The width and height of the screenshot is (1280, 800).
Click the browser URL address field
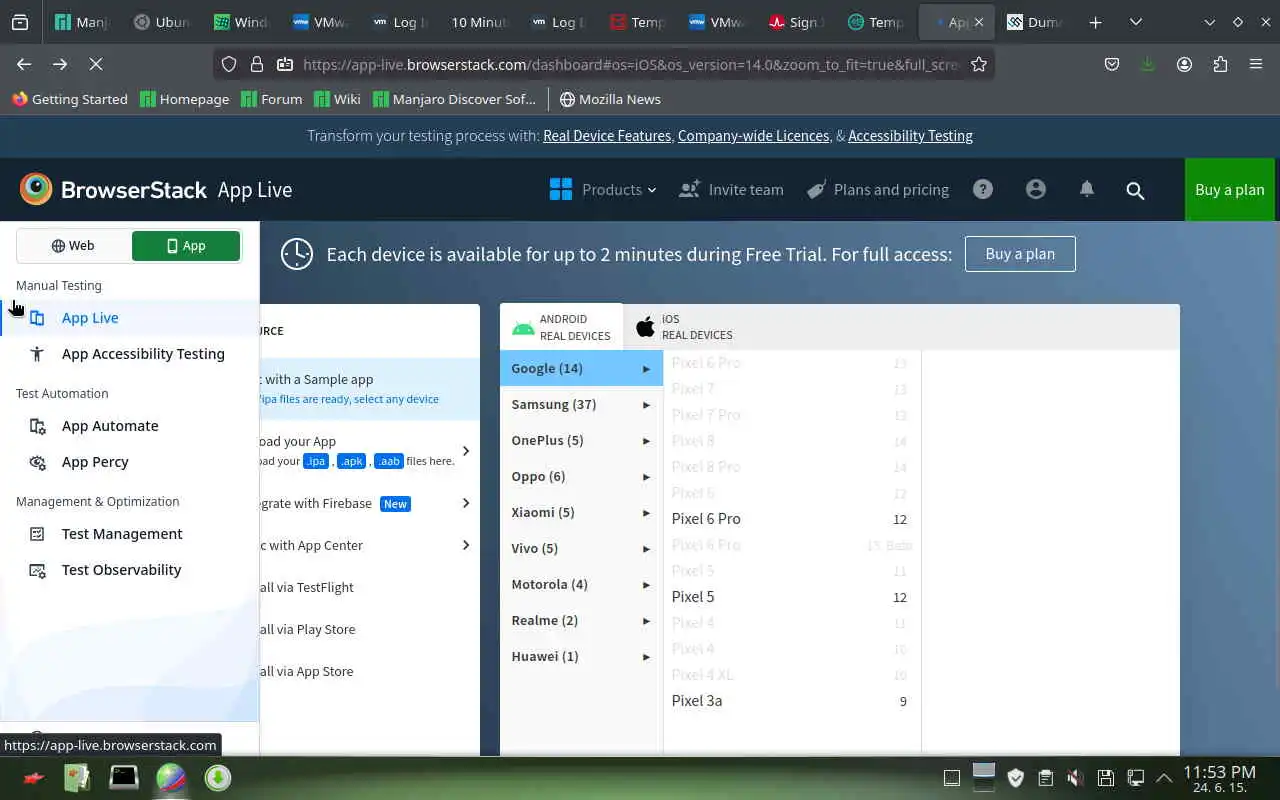coord(630,64)
